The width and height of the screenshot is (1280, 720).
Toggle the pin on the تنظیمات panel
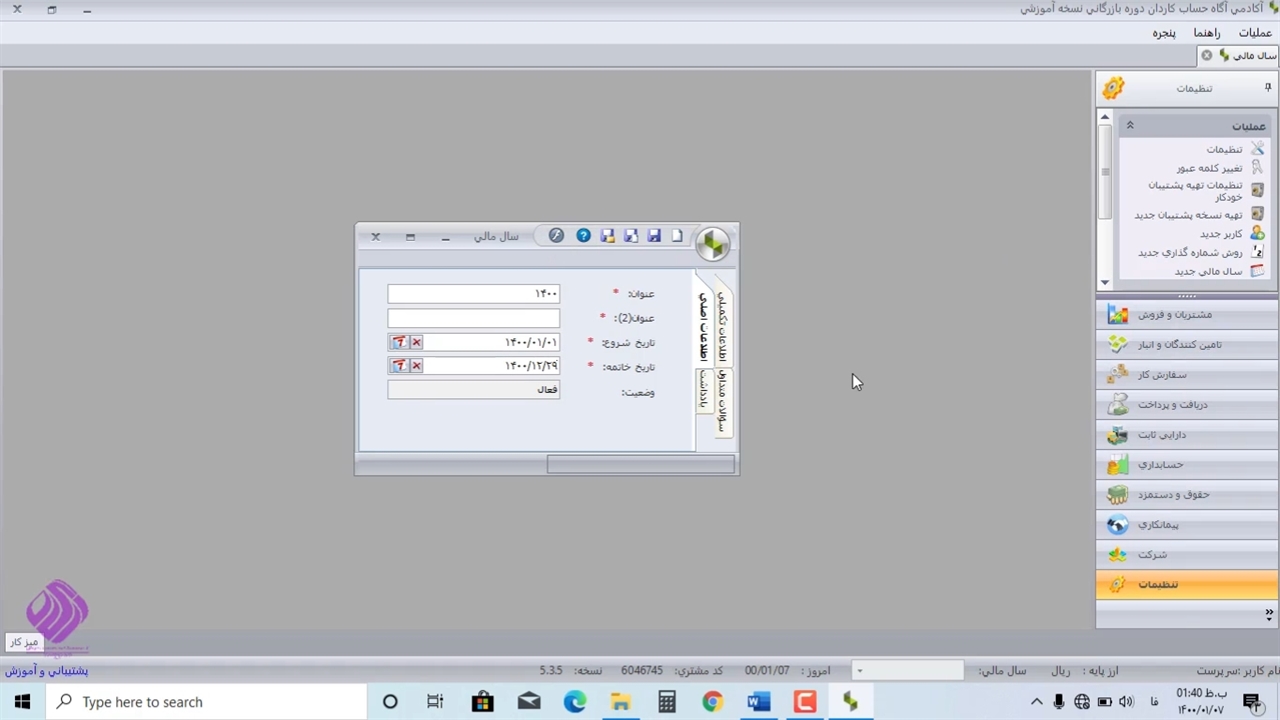click(1268, 88)
